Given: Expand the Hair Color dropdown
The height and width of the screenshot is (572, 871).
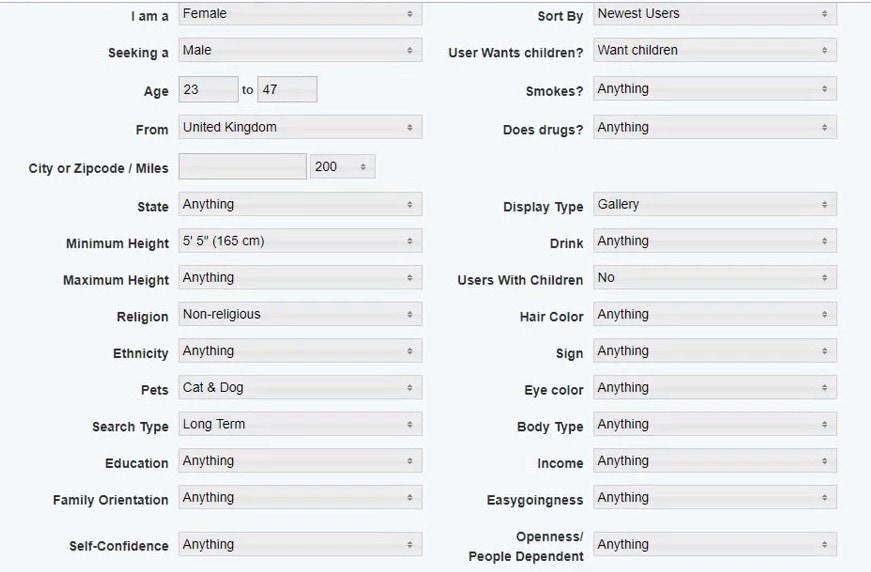Looking at the screenshot, I should pos(714,315).
